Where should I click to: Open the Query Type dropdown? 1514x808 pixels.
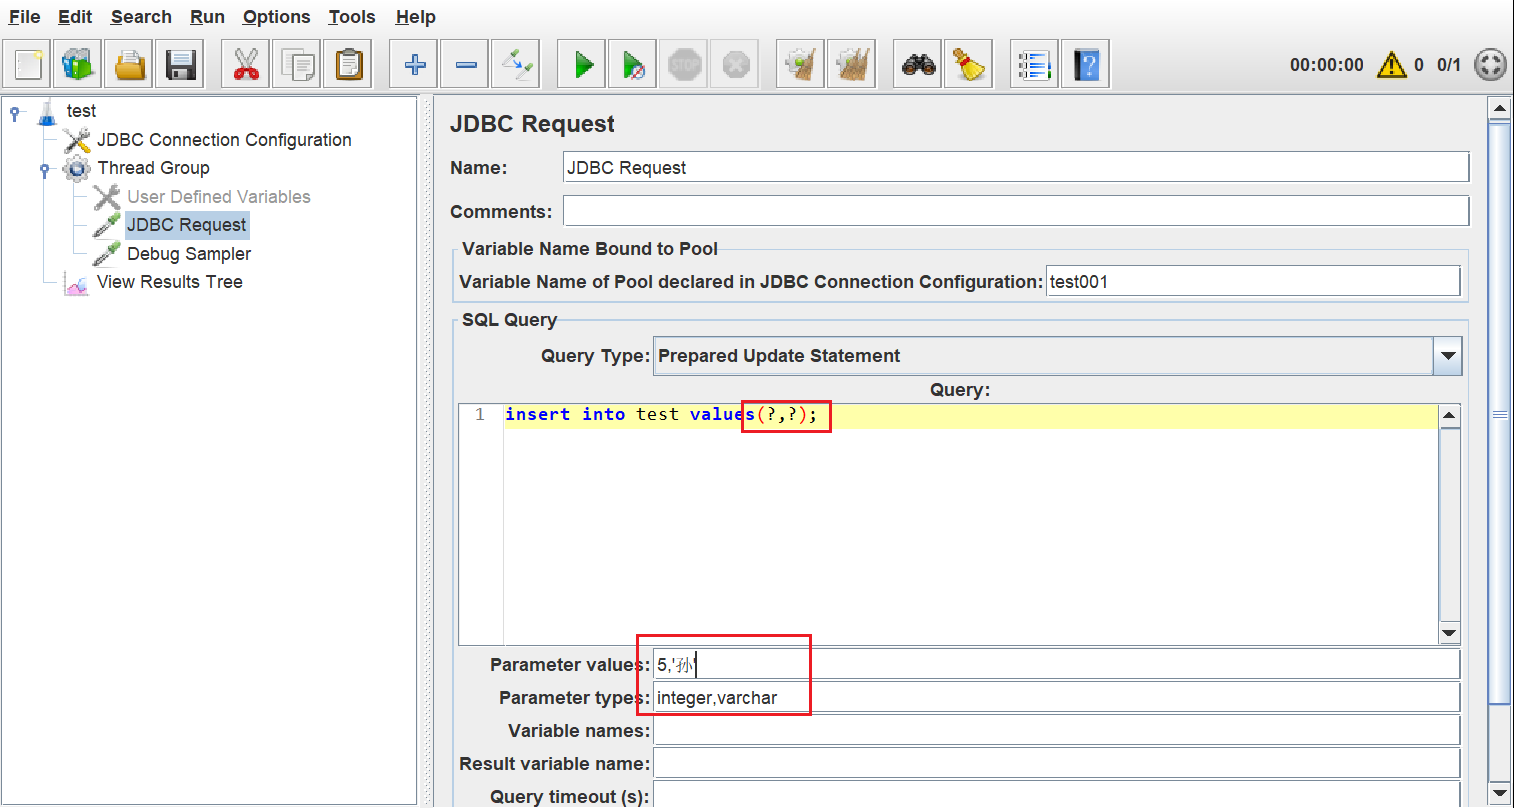[1447, 356]
